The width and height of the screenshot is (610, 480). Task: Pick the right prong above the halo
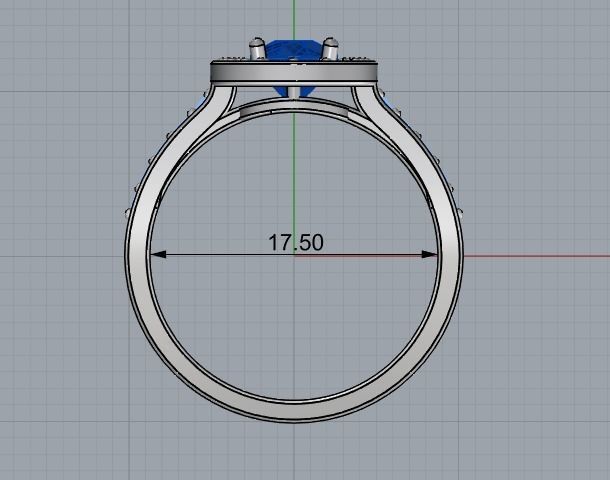[x=330, y=49]
